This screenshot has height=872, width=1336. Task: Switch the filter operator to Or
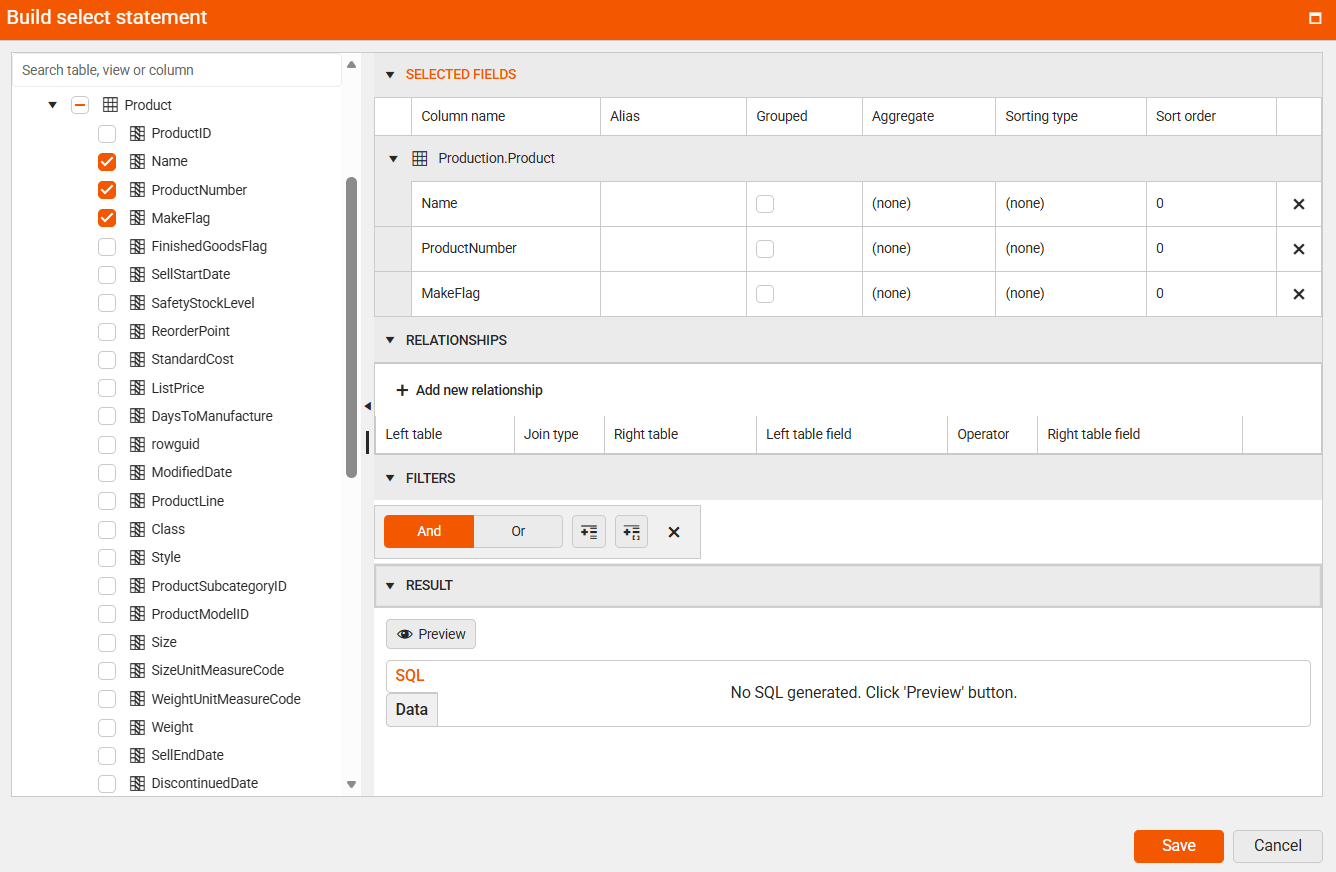click(x=518, y=531)
